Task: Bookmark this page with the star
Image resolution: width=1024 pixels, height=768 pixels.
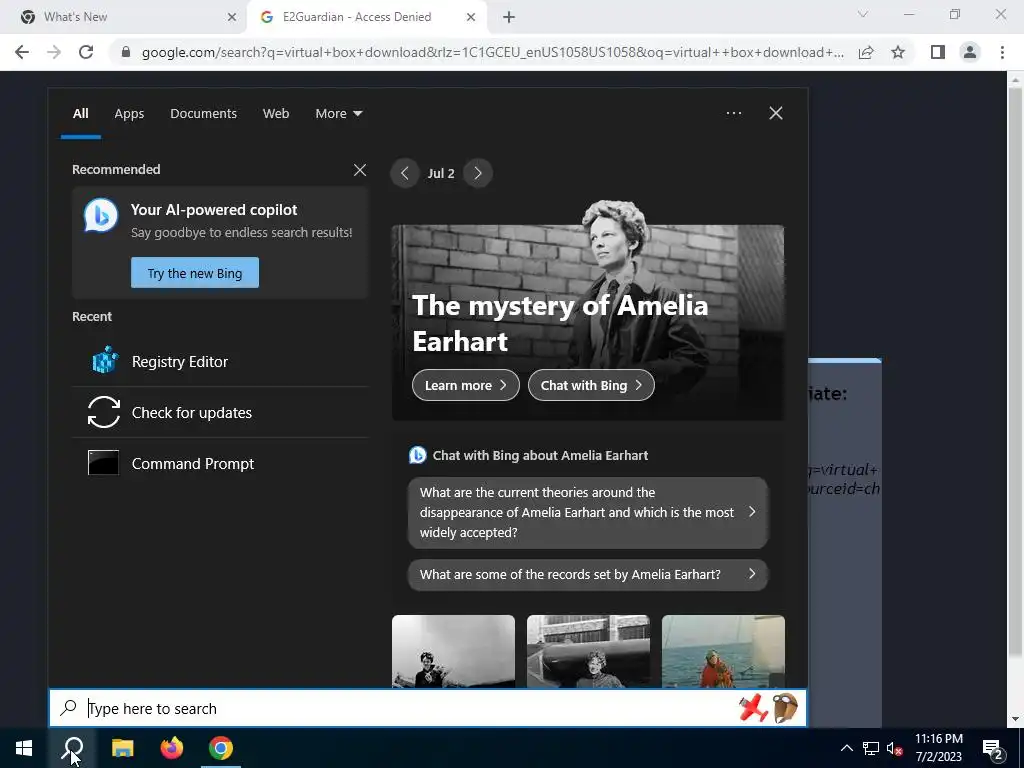Action: click(898, 52)
